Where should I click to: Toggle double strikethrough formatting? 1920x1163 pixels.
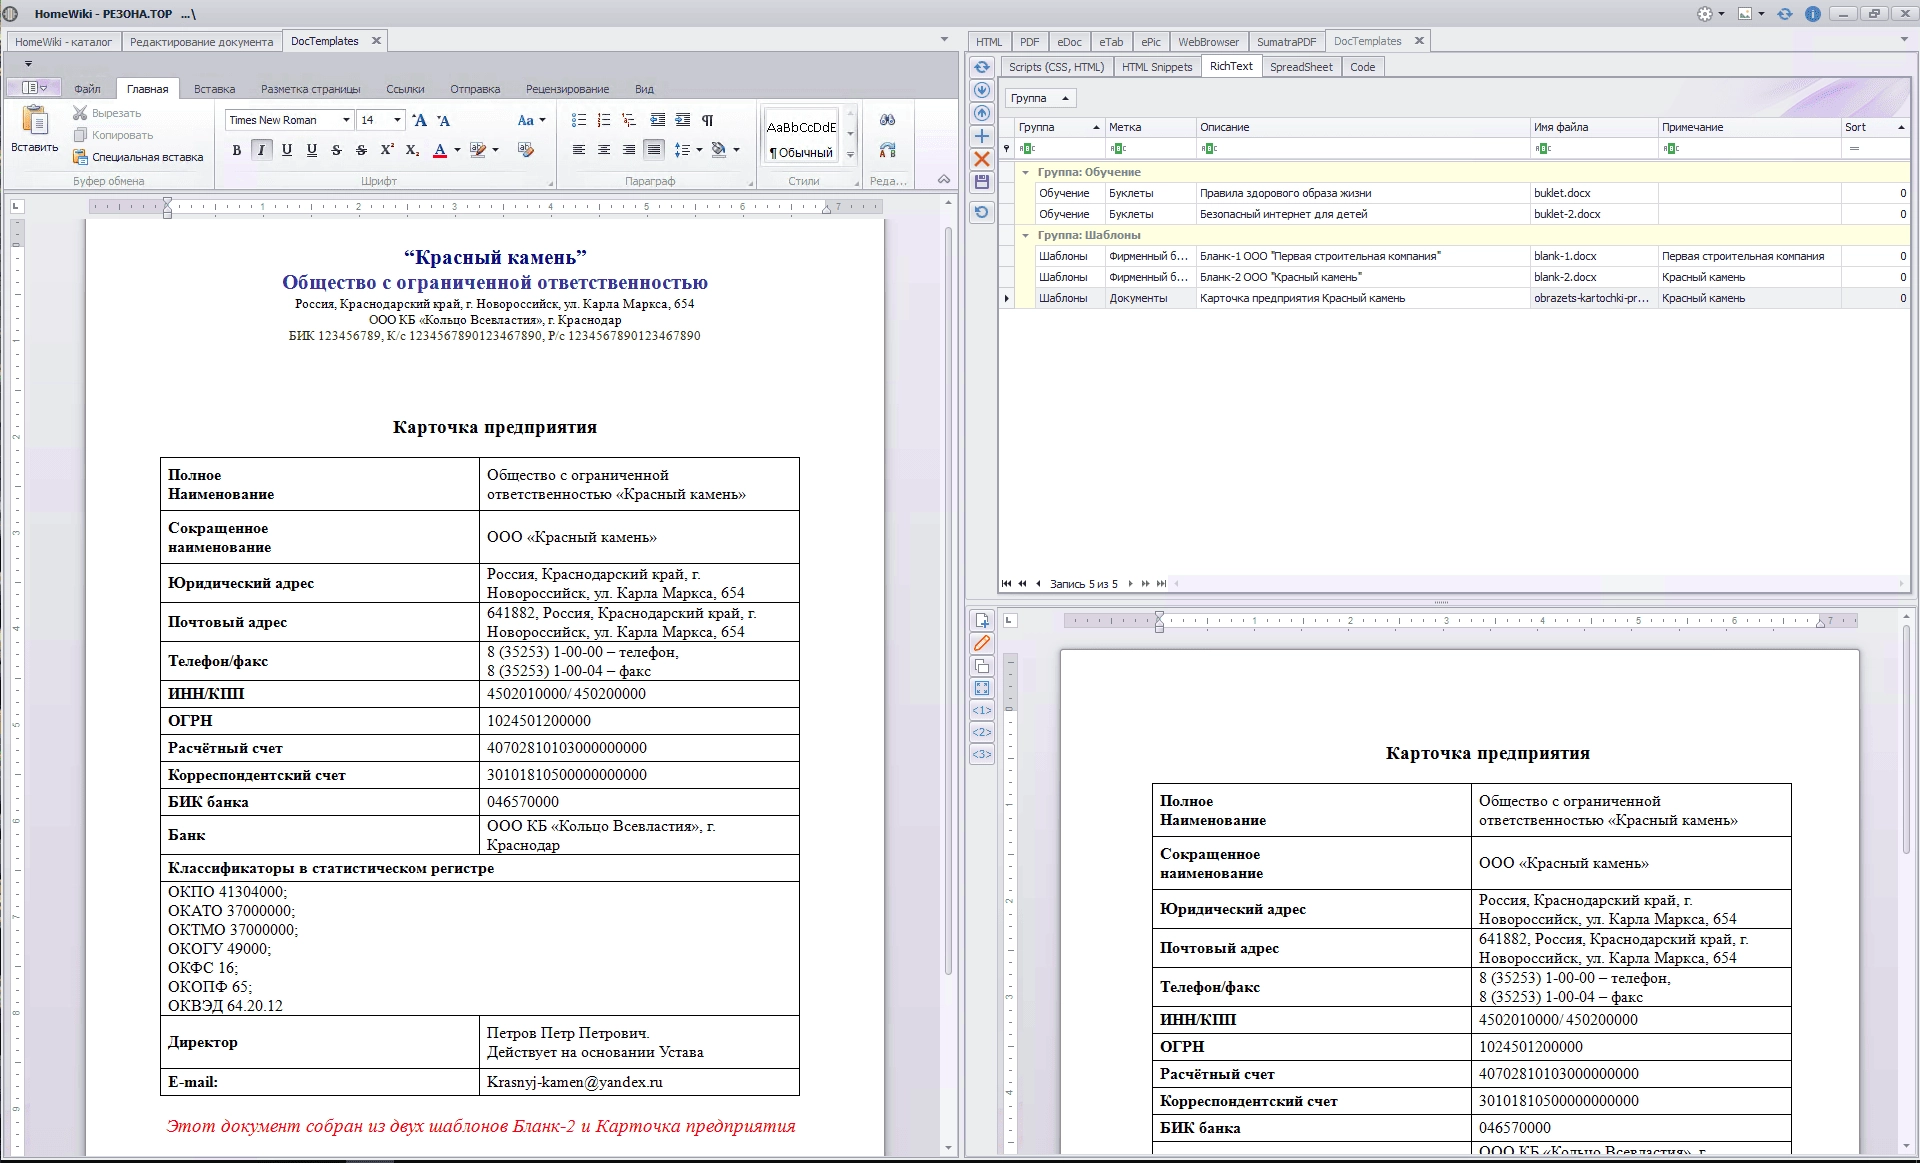click(x=361, y=150)
